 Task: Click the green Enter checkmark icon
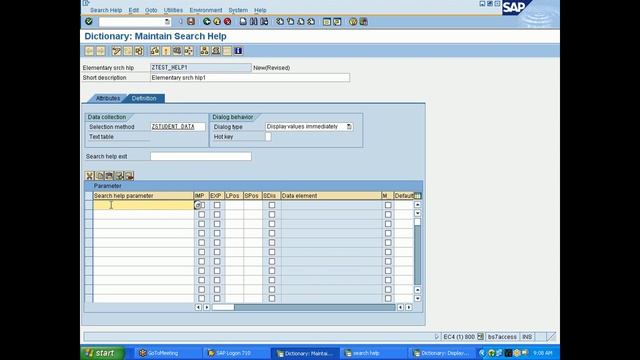click(89, 22)
